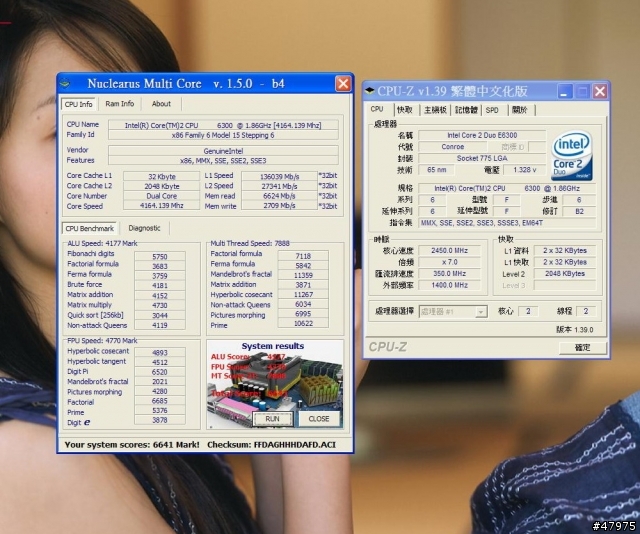The width and height of the screenshot is (640, 534).
Task: Click the L2 Speed value 27341 Mb/s
Action: coord(279,186)
